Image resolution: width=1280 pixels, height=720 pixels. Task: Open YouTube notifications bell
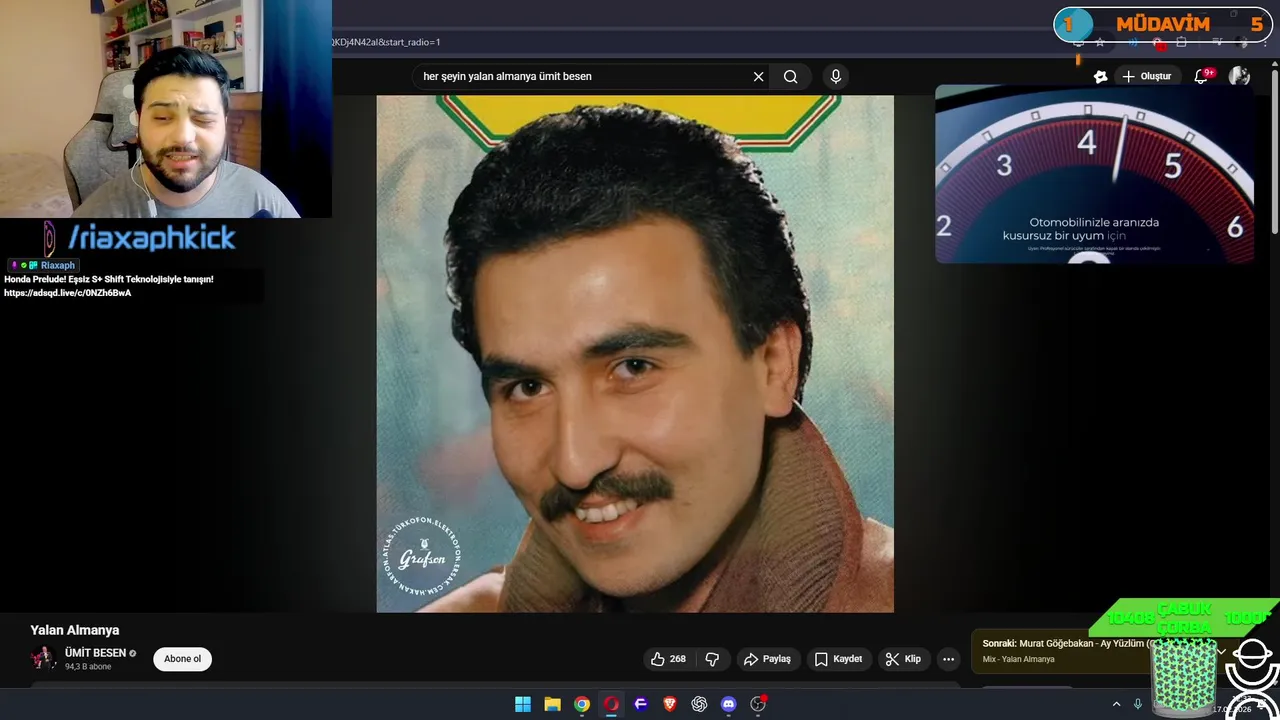1204,76
